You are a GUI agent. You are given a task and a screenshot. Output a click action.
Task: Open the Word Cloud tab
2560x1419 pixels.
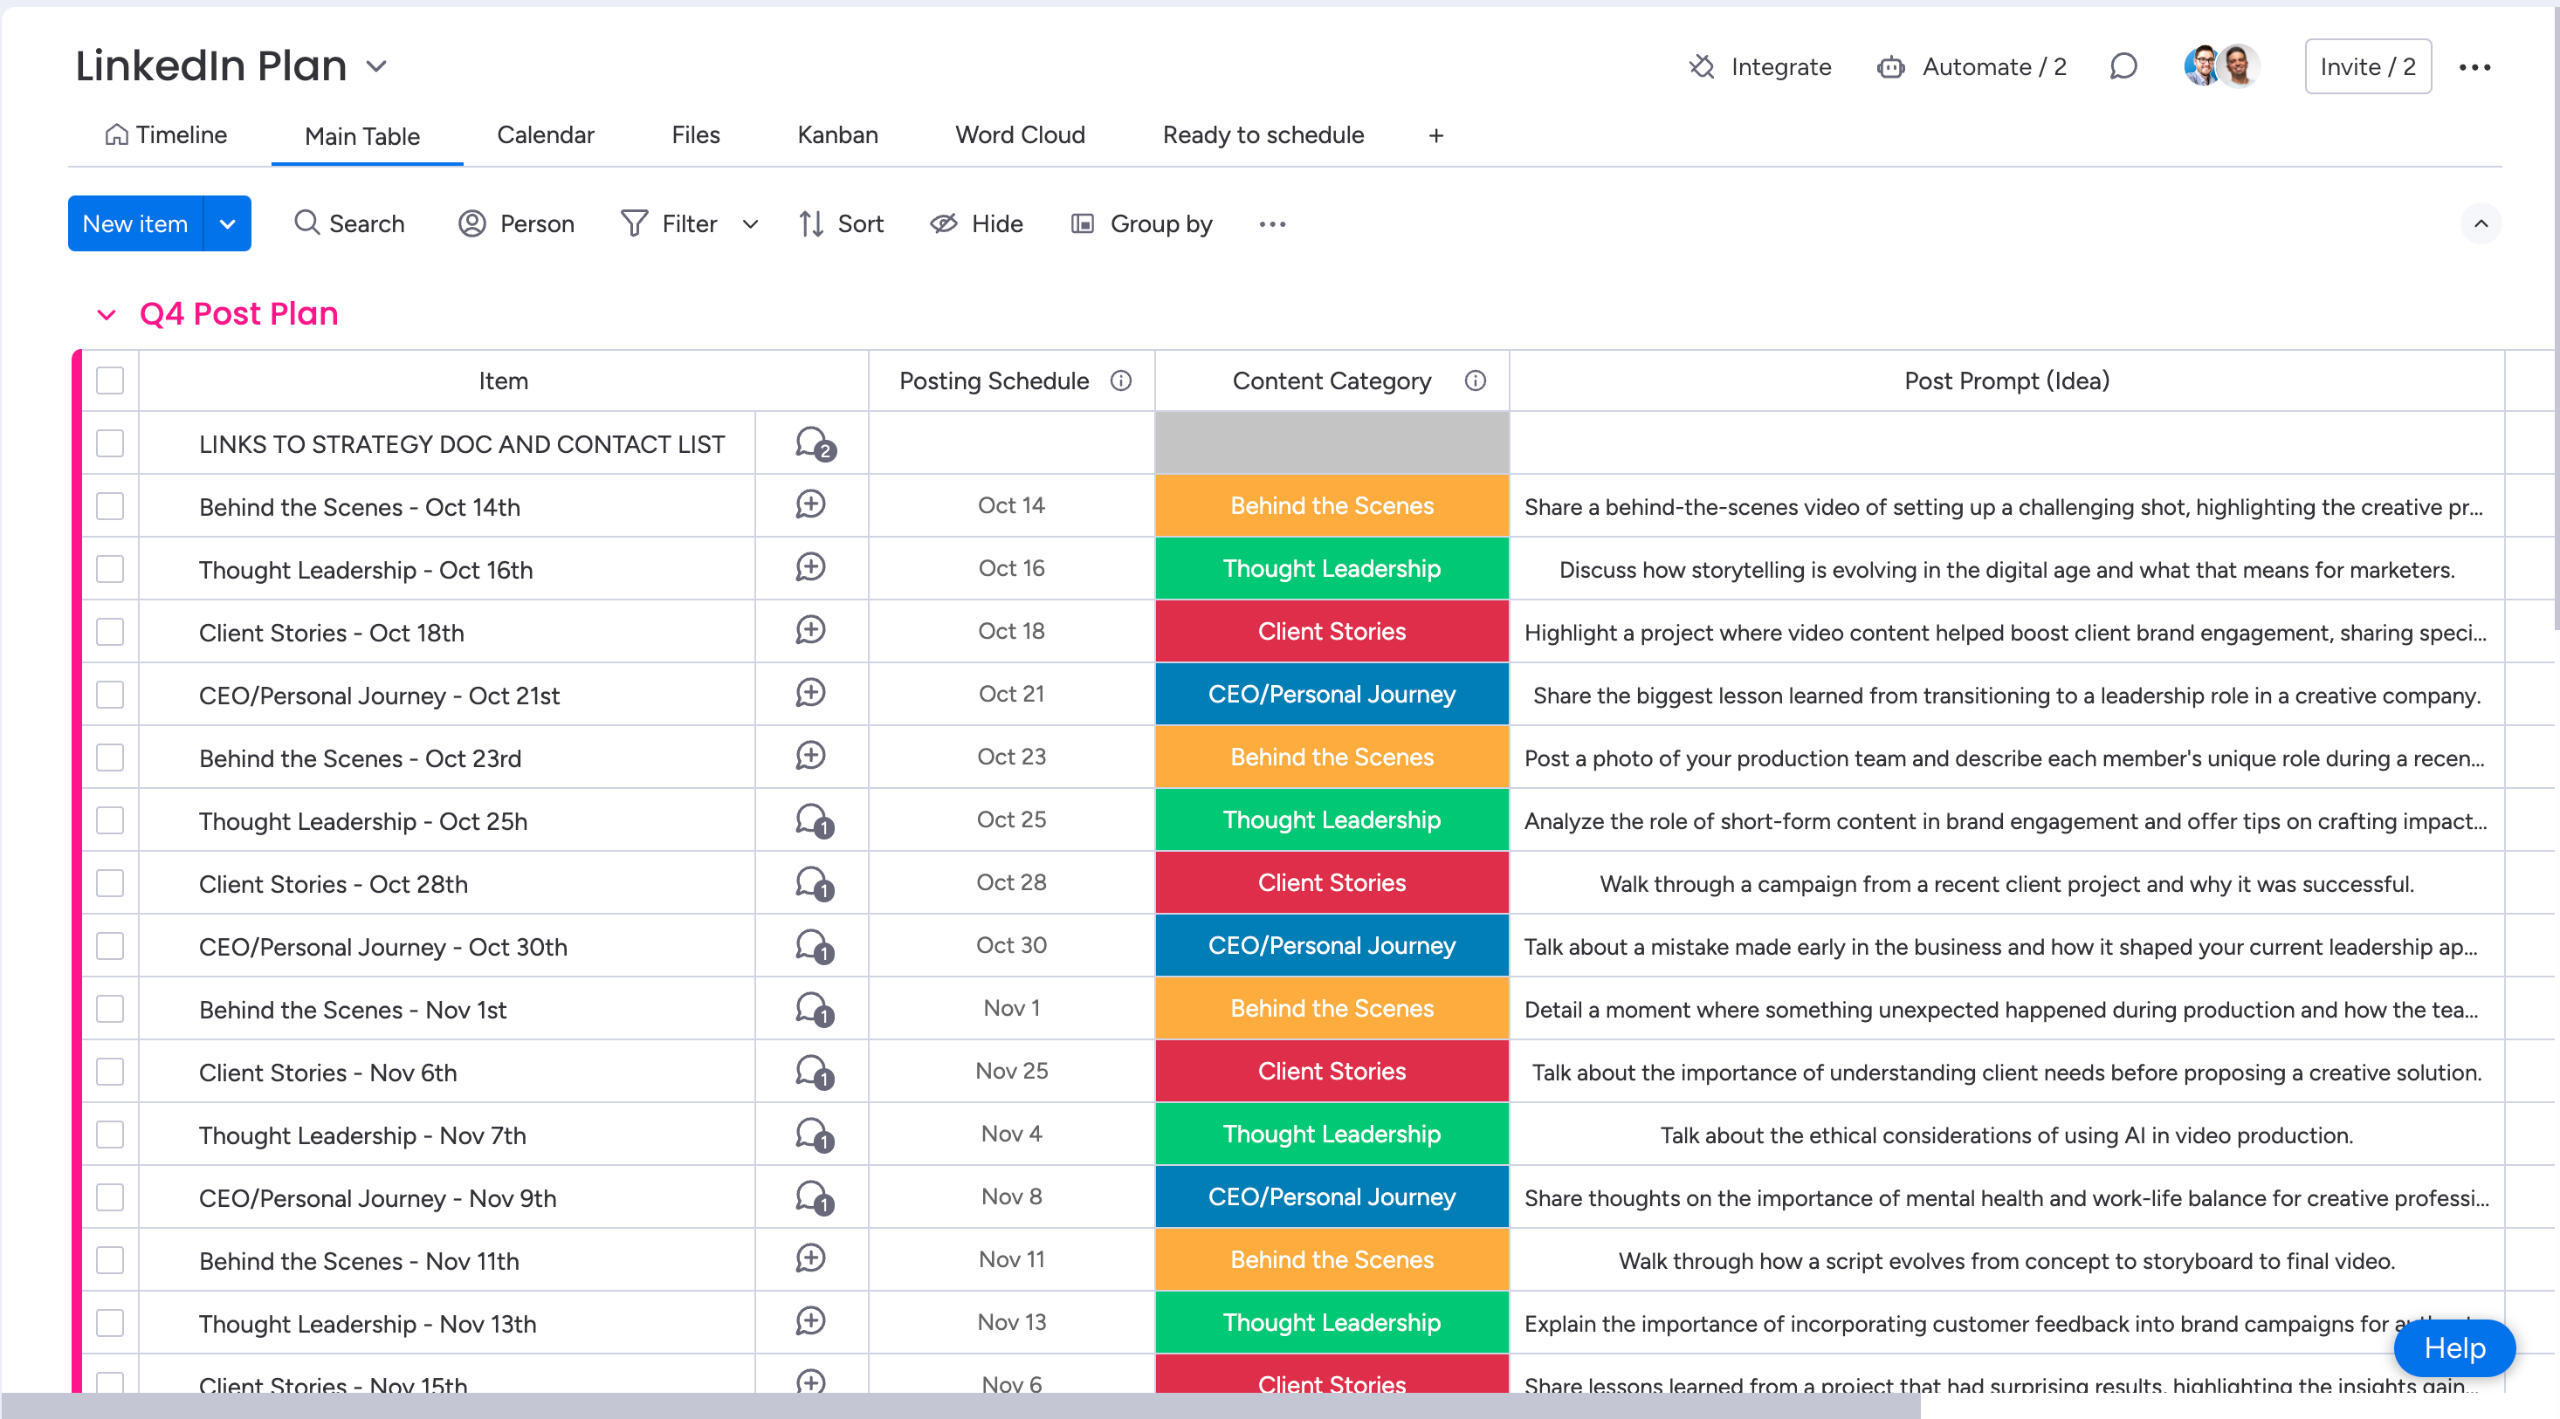[1019, 135]
